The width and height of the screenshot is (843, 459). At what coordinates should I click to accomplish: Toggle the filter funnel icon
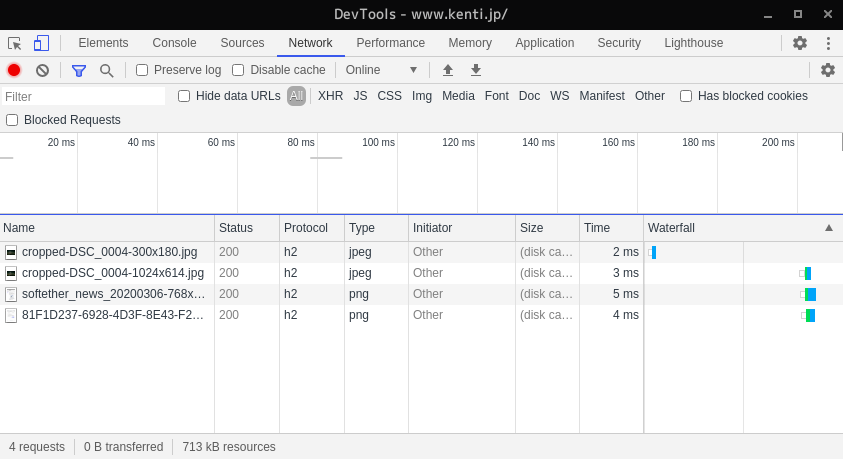pos(79,70)
